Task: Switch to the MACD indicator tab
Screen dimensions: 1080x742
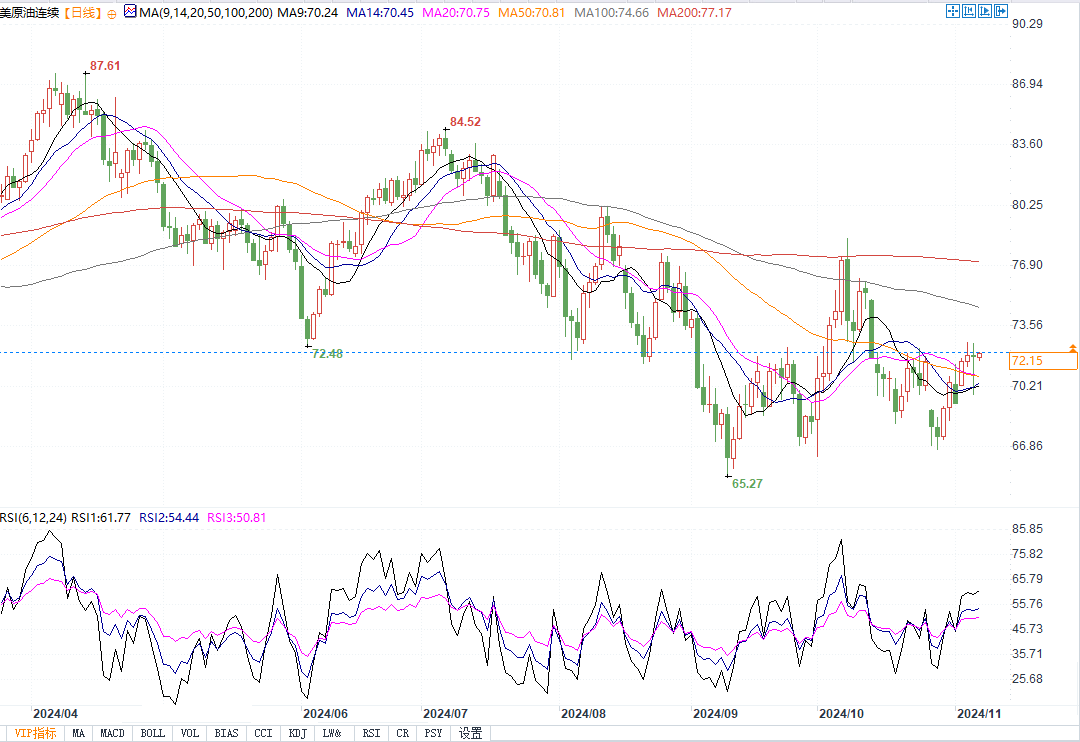Action: coord(112,733)
